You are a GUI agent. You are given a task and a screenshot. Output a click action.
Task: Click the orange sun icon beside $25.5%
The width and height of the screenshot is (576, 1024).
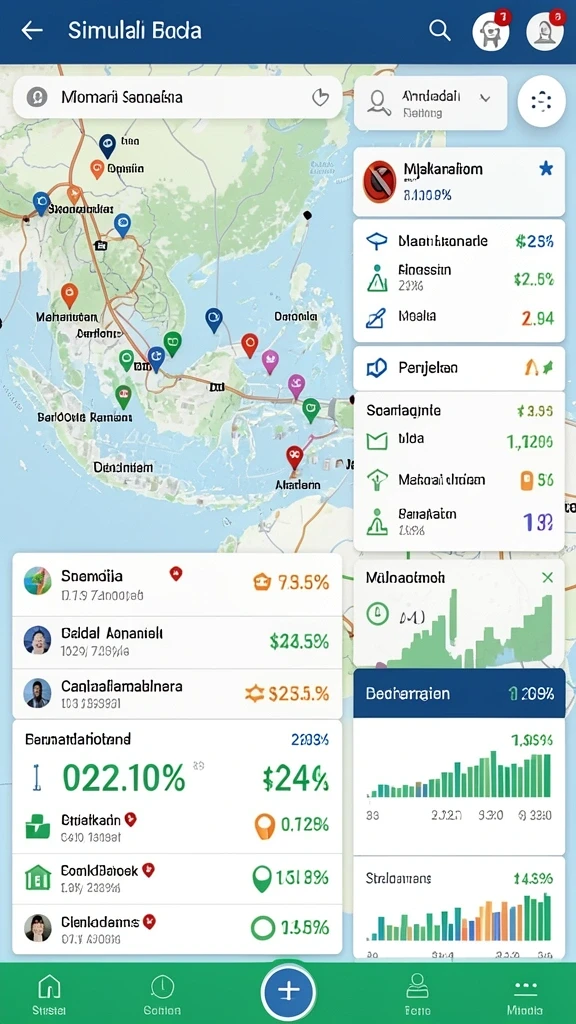tap(255, 693)
